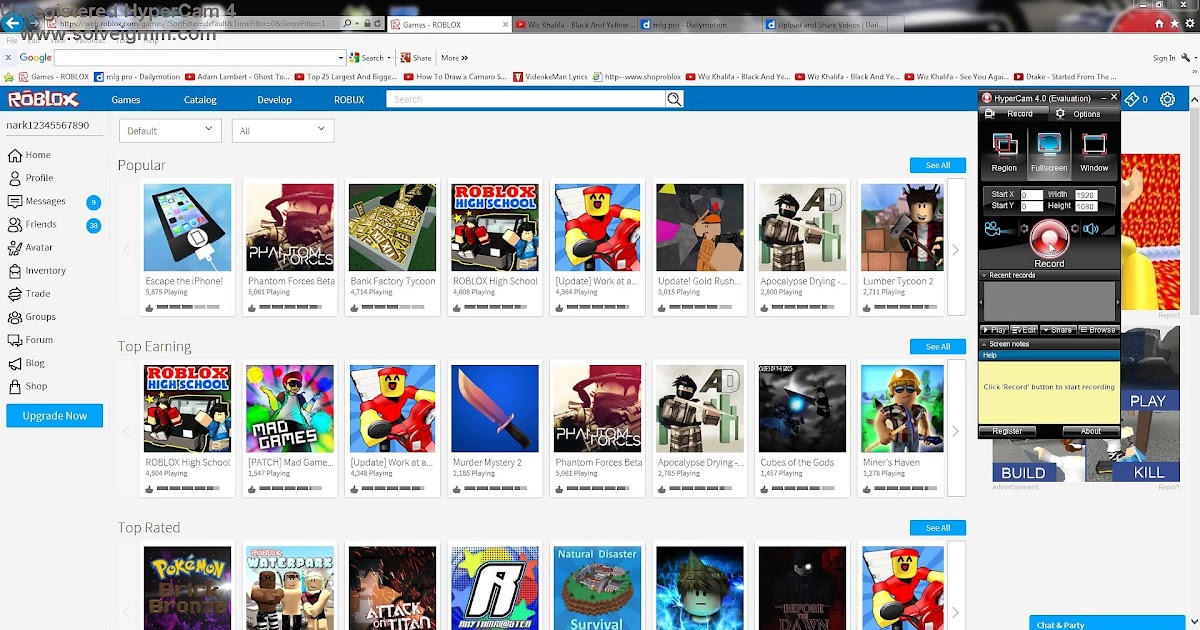Viewport: 1200px width, 630px height.
Task: Open audio settings gear right of Record
Action: coord(1075,229)
